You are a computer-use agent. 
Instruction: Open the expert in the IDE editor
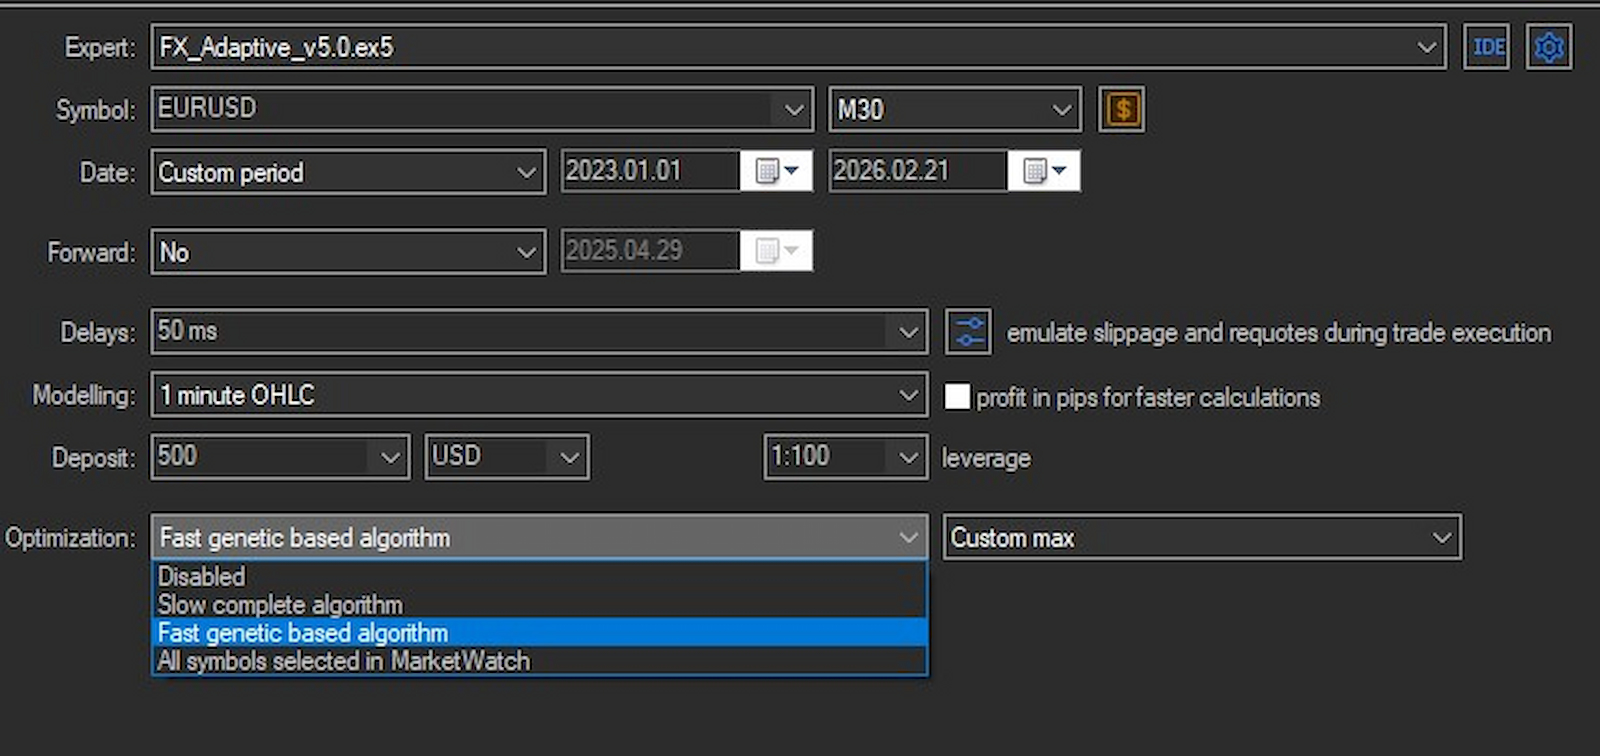pos(1487,47)
